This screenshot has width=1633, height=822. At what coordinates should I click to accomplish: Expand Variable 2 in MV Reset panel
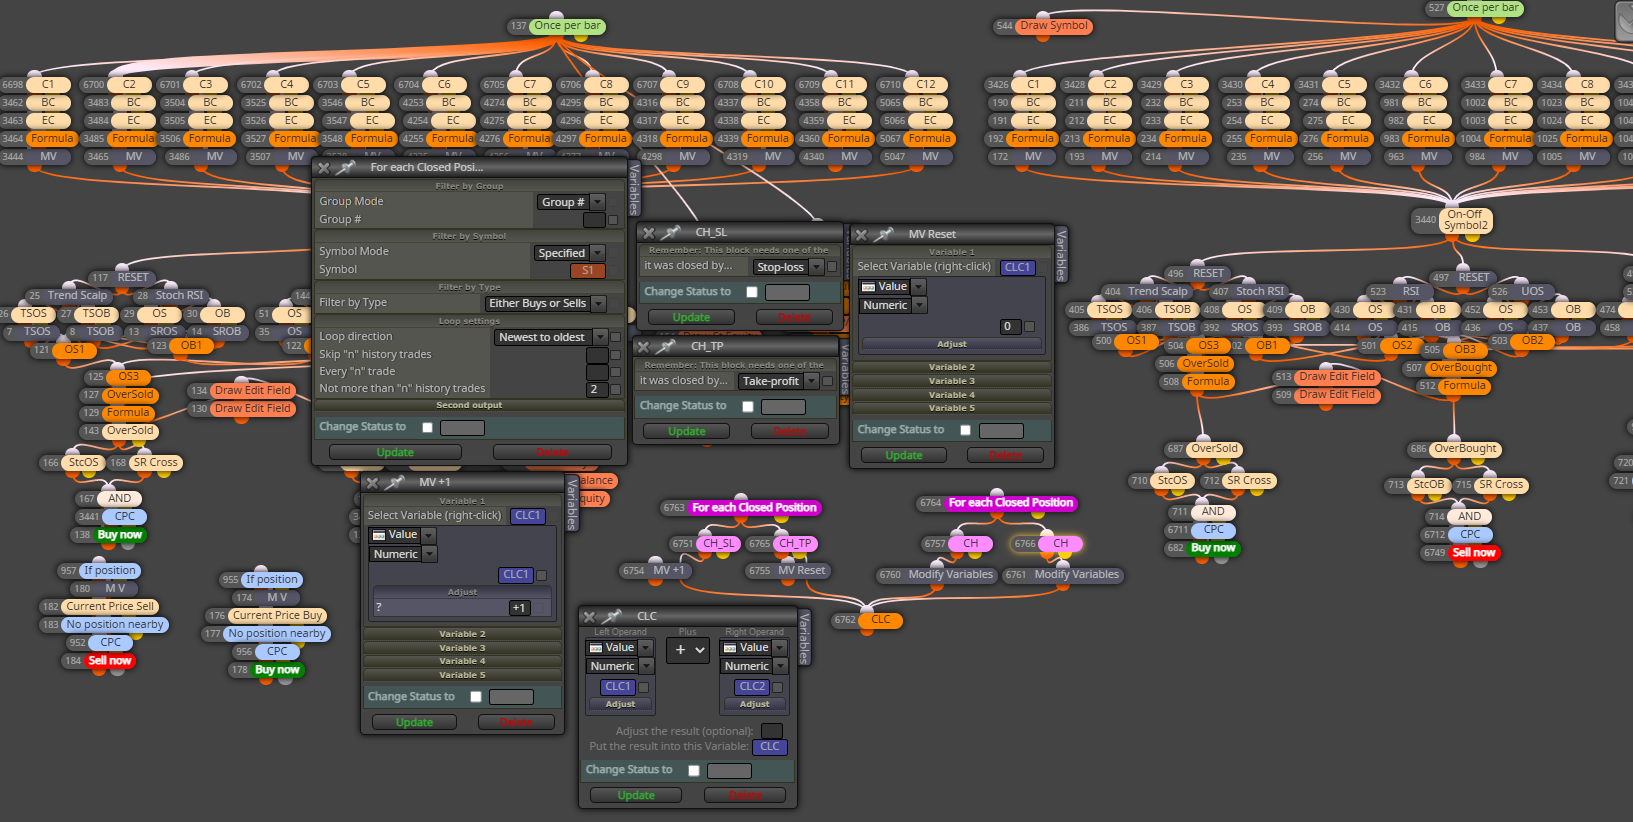(x=951, y=367)
